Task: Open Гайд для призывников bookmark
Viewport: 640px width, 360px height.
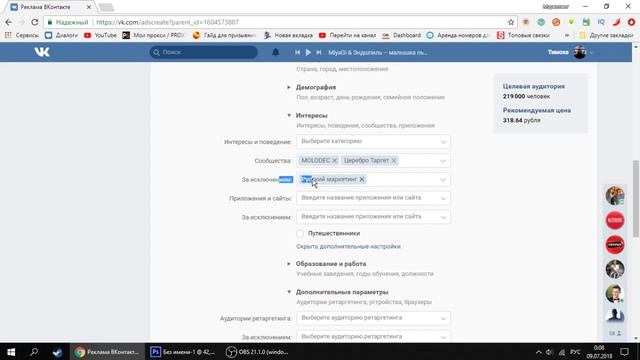Action: point(224,36)
